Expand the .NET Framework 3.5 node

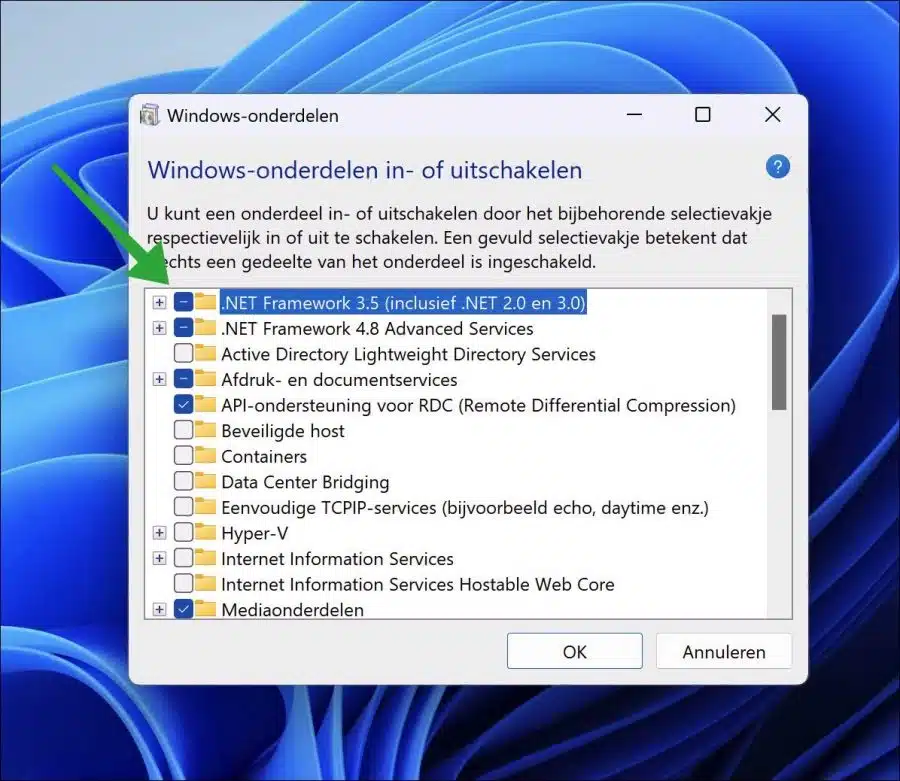(x=159, y=302)
